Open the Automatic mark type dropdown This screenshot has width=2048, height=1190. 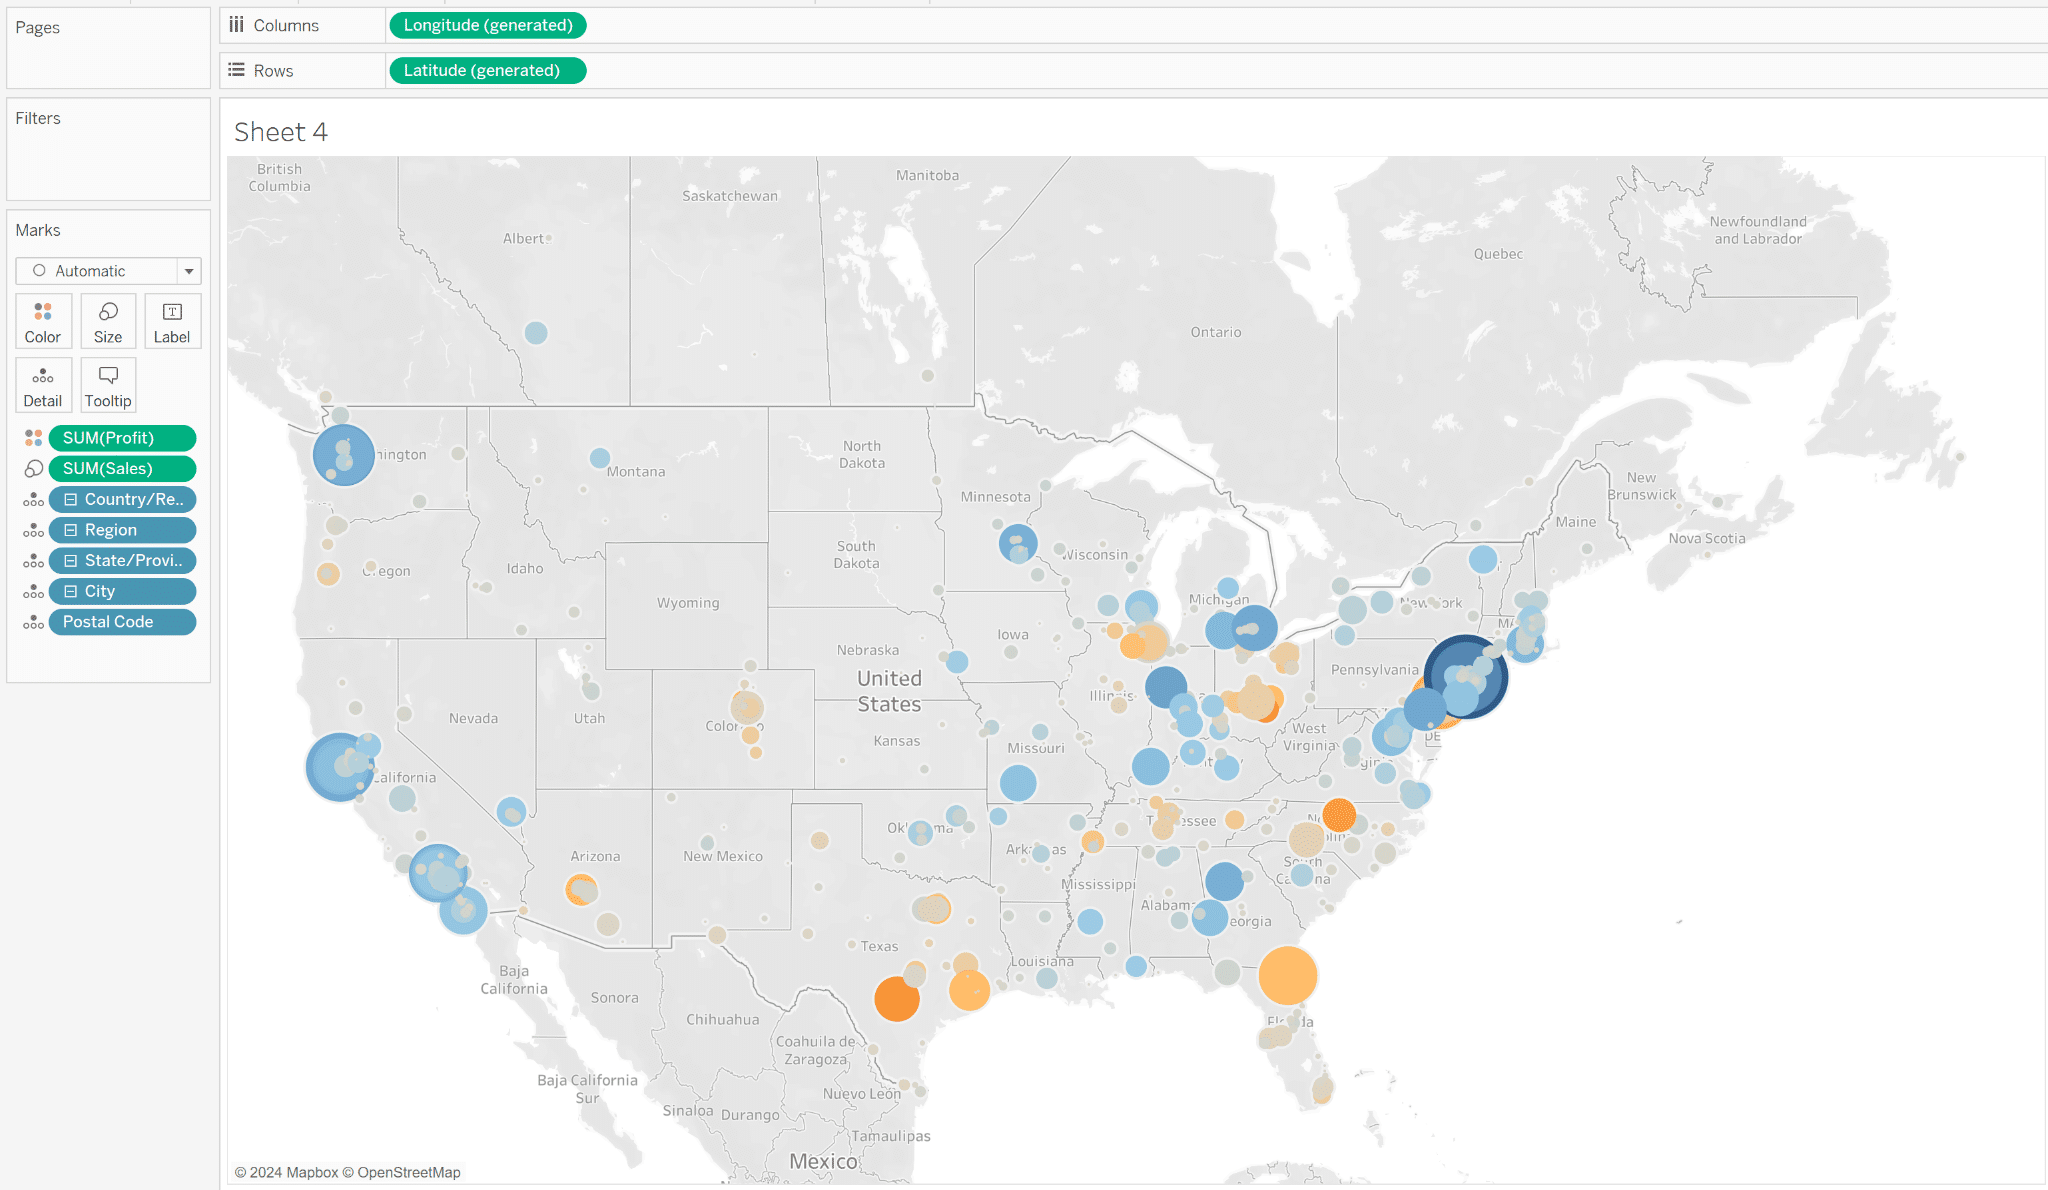coord(189,270)
